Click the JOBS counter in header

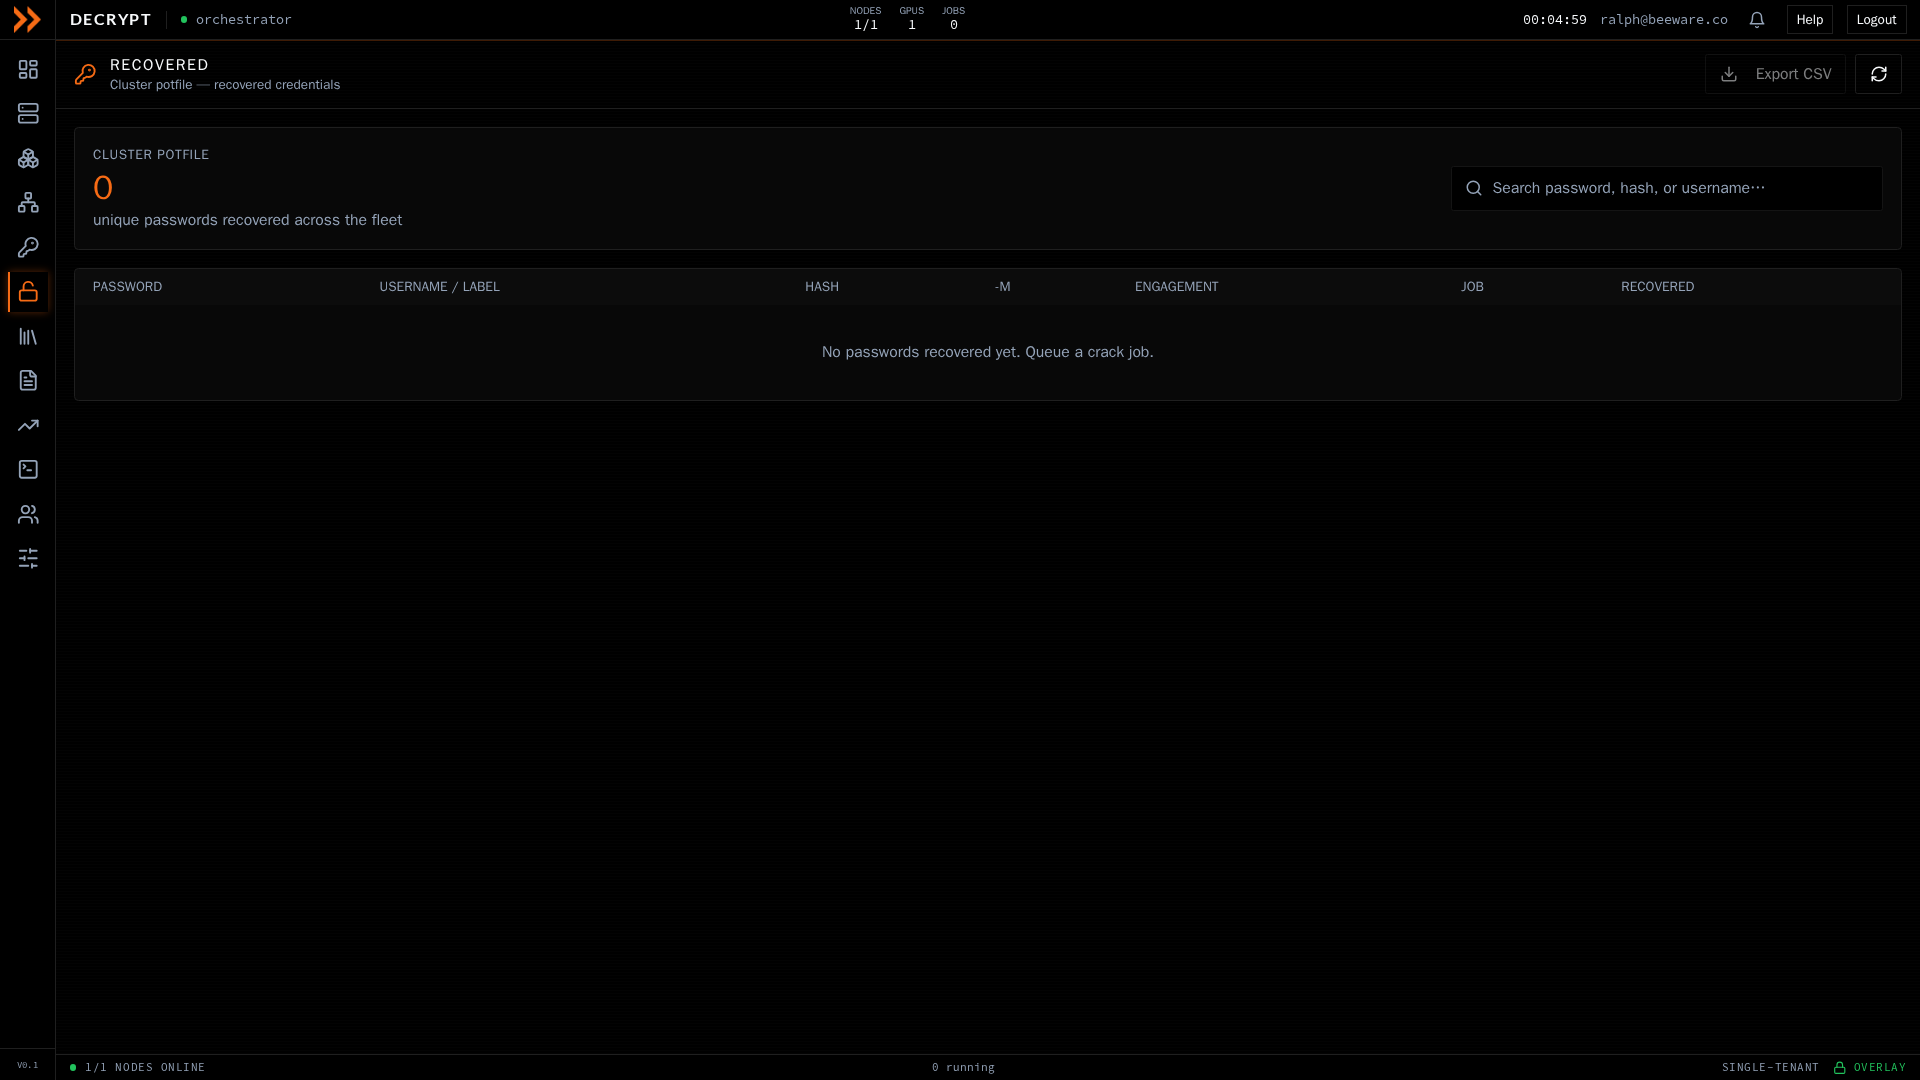953,19
